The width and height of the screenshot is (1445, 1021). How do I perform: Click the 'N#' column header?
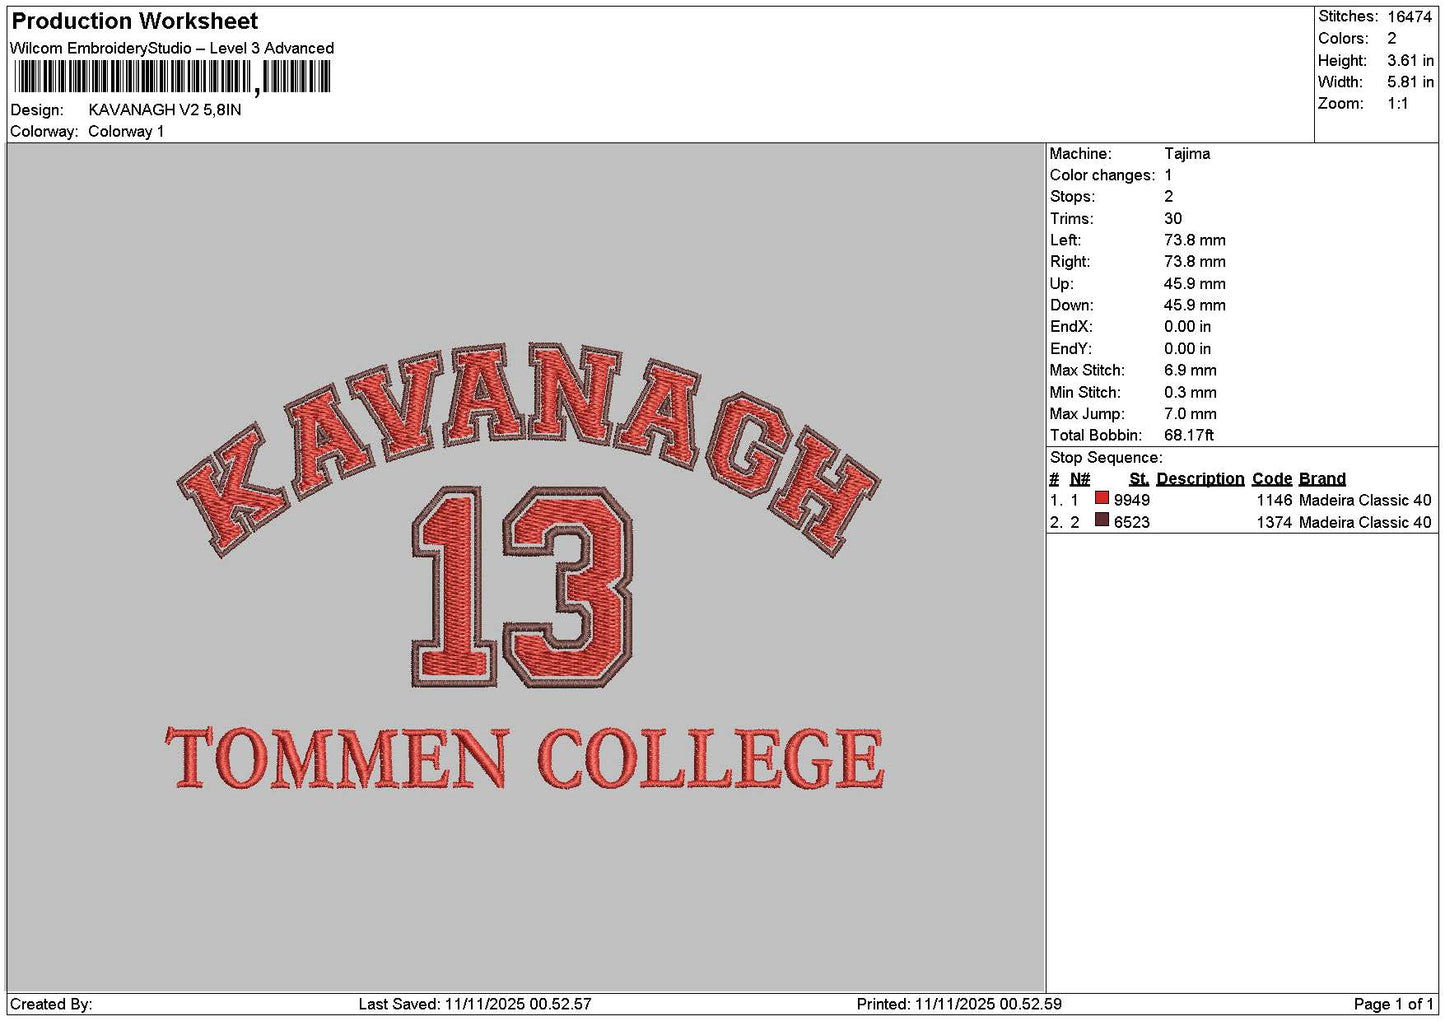tap(1080, 479)
